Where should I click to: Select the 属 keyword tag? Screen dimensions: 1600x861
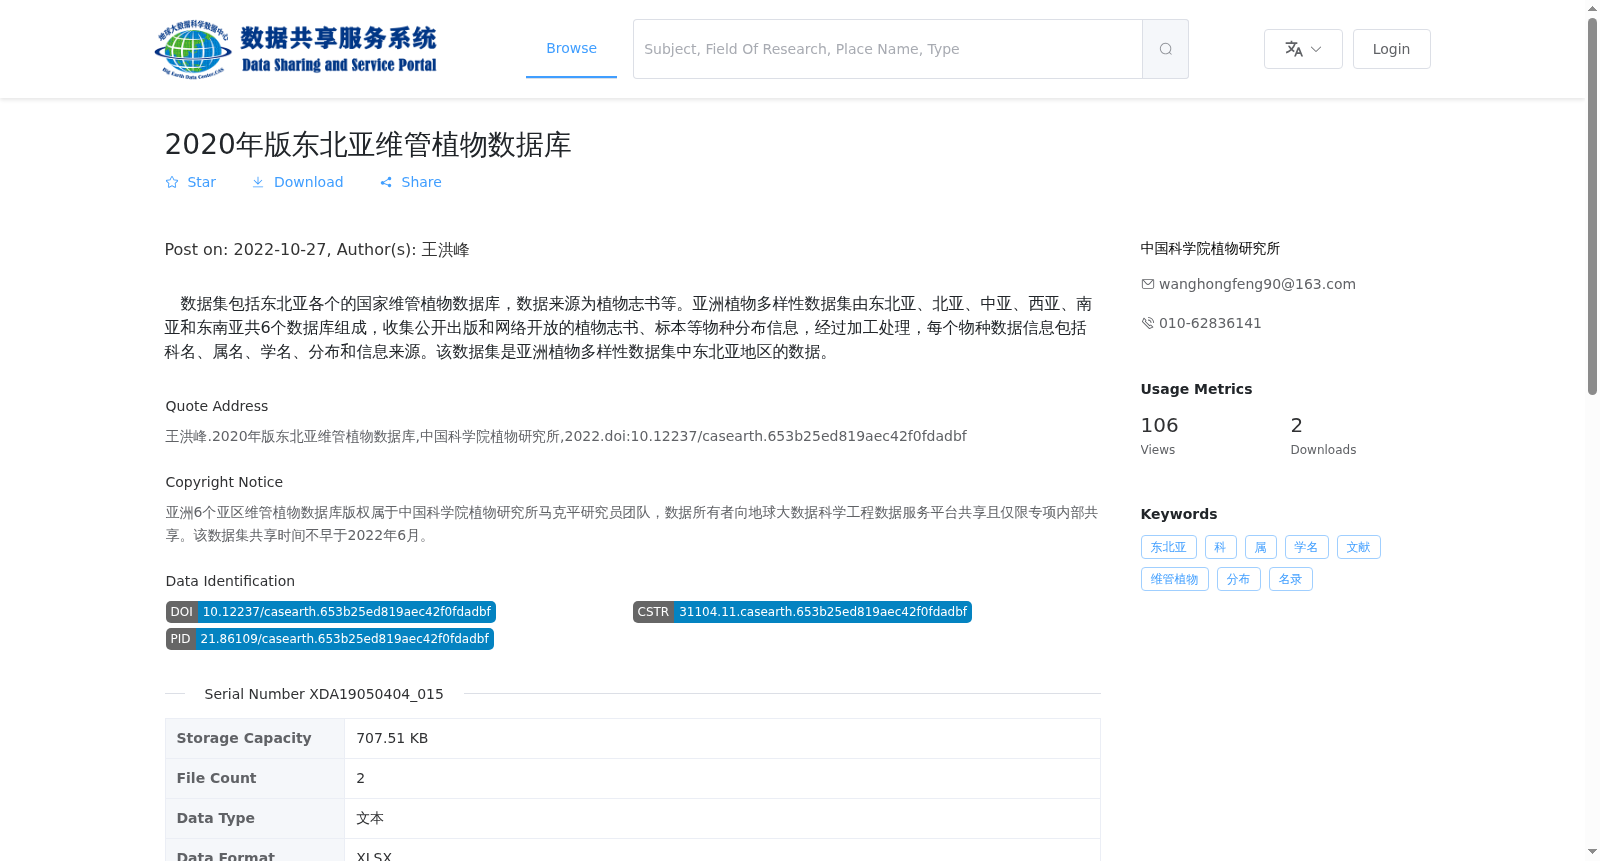(1260, 547)
